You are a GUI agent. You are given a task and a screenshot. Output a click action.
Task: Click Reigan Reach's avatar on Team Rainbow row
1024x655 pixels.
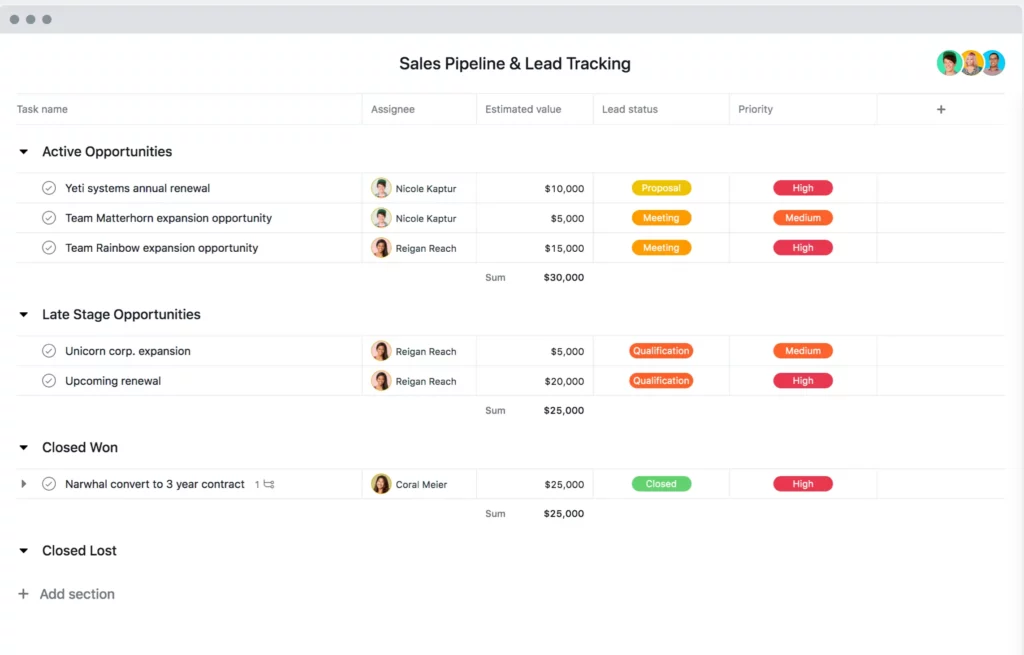click(x=381, y=248)
